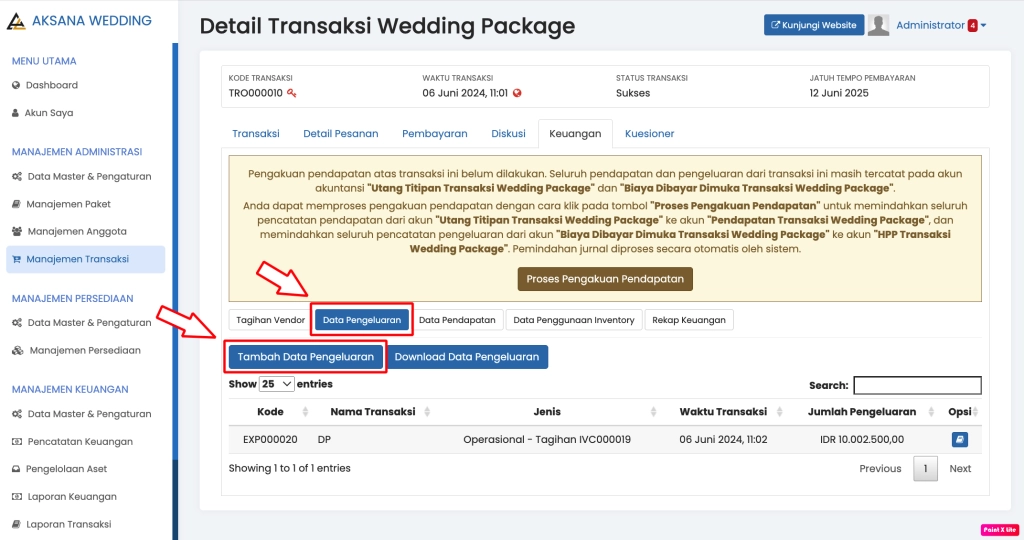Click the red notification badge showing 4
Viewport: 1024px width, 540px height.
[x=972, y=26]
